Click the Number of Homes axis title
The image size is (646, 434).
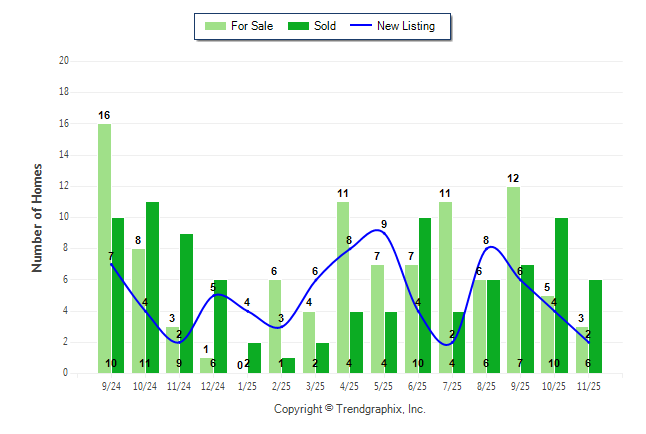pyautogui.click(x=37, y=217)
